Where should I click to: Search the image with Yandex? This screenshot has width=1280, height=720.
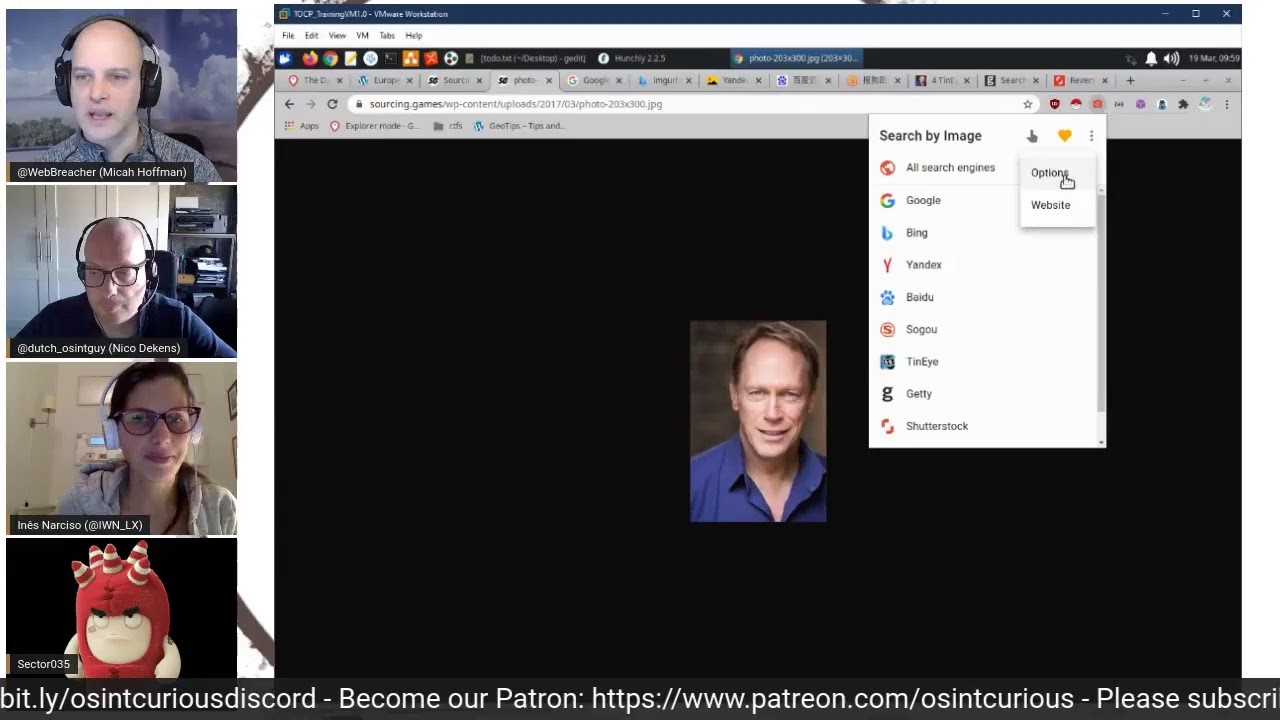pyautogui.click(x=984, y=265)
